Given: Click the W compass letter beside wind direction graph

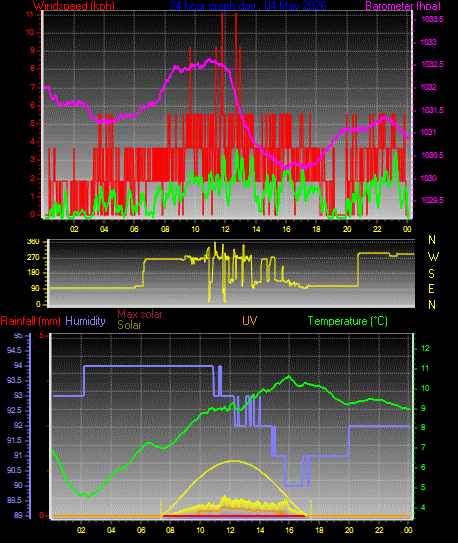Looking at the screenshot, I should [433, 257].
